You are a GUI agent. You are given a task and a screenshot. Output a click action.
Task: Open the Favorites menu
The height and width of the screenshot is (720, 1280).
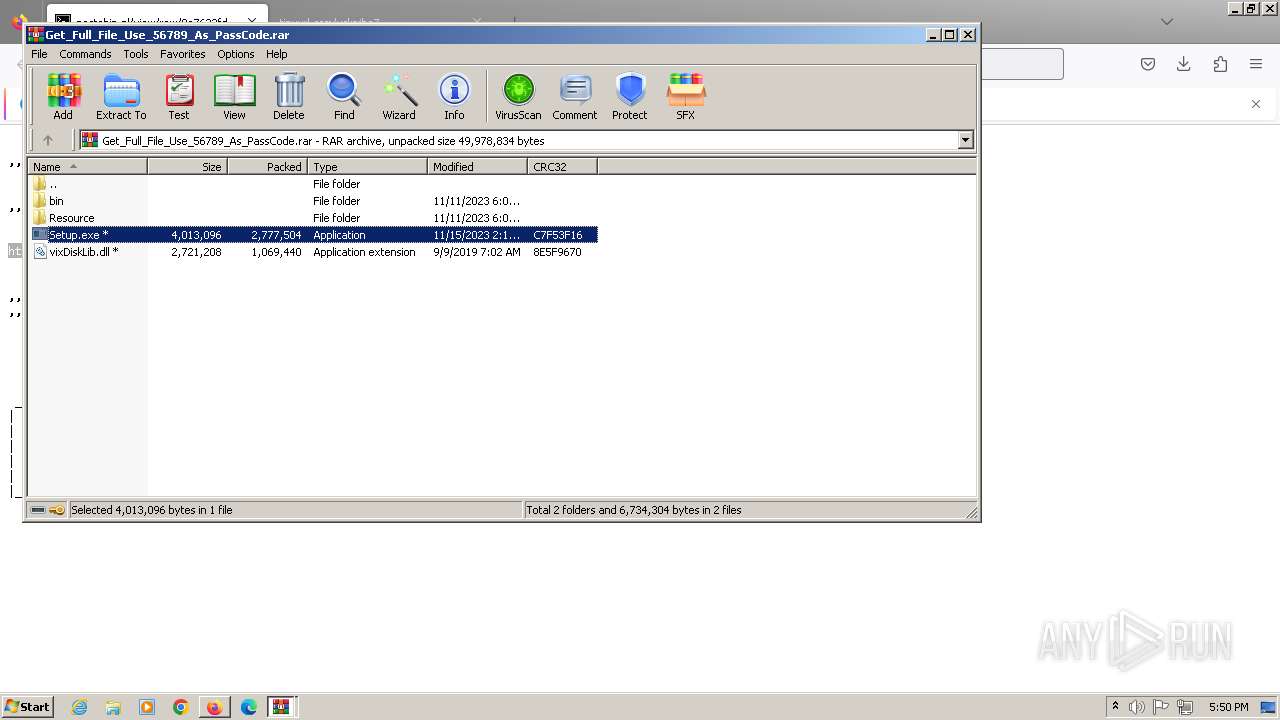183,54
